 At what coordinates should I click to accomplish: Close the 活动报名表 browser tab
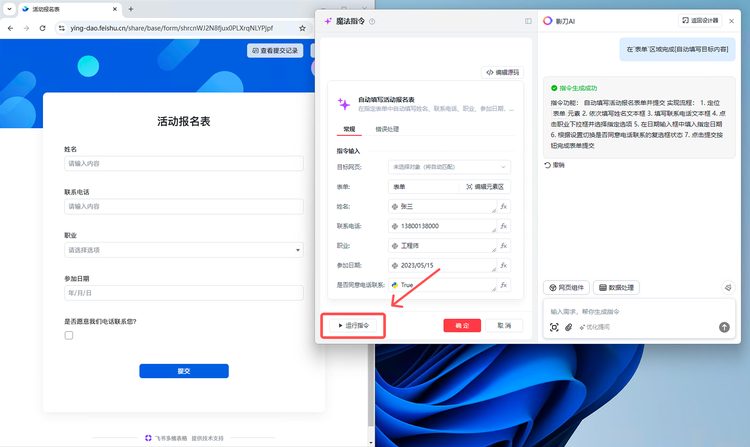[x=115, y=9]
